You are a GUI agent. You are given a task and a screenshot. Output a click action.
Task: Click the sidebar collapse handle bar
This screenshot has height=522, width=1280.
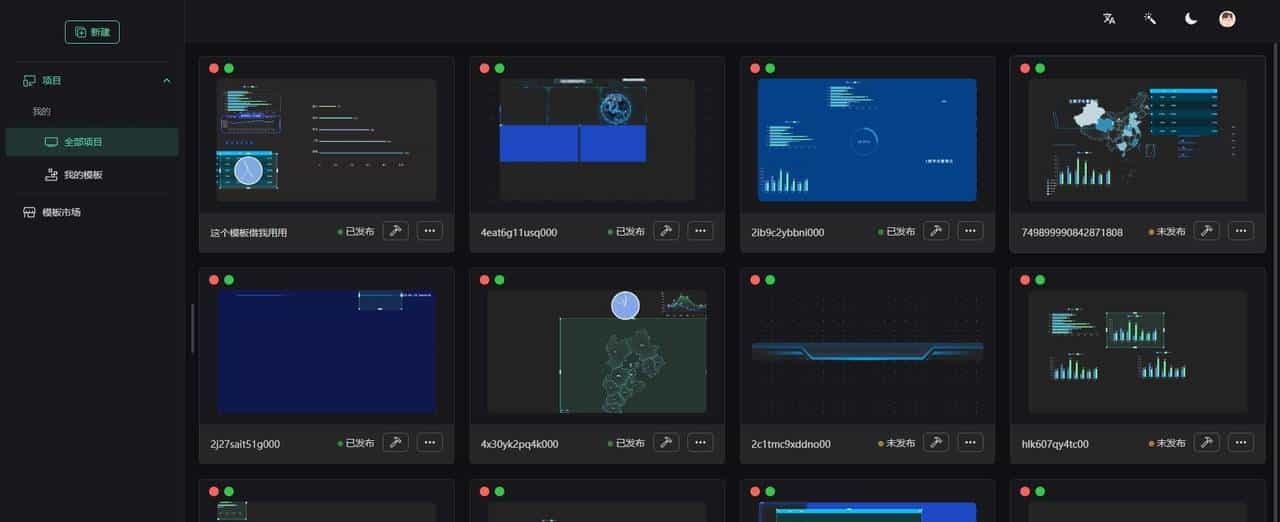193,328
